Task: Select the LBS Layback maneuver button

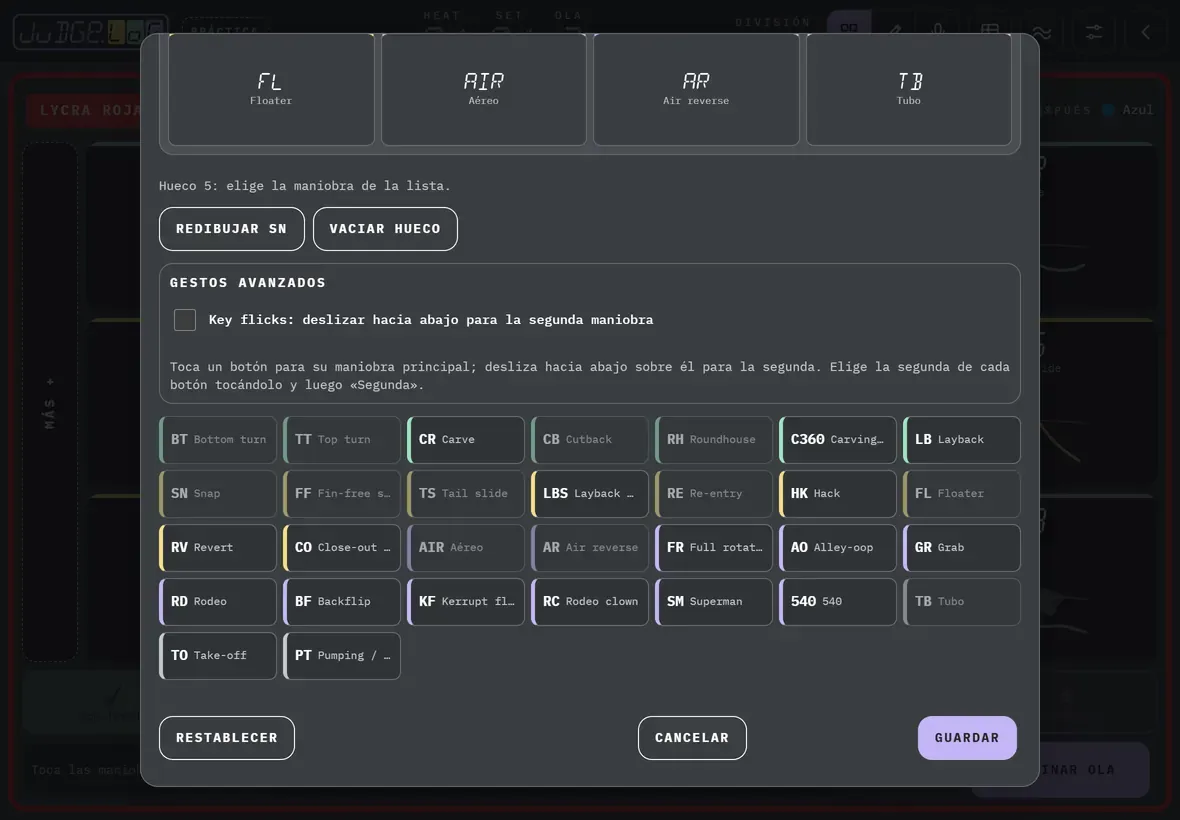Action: 590,494
